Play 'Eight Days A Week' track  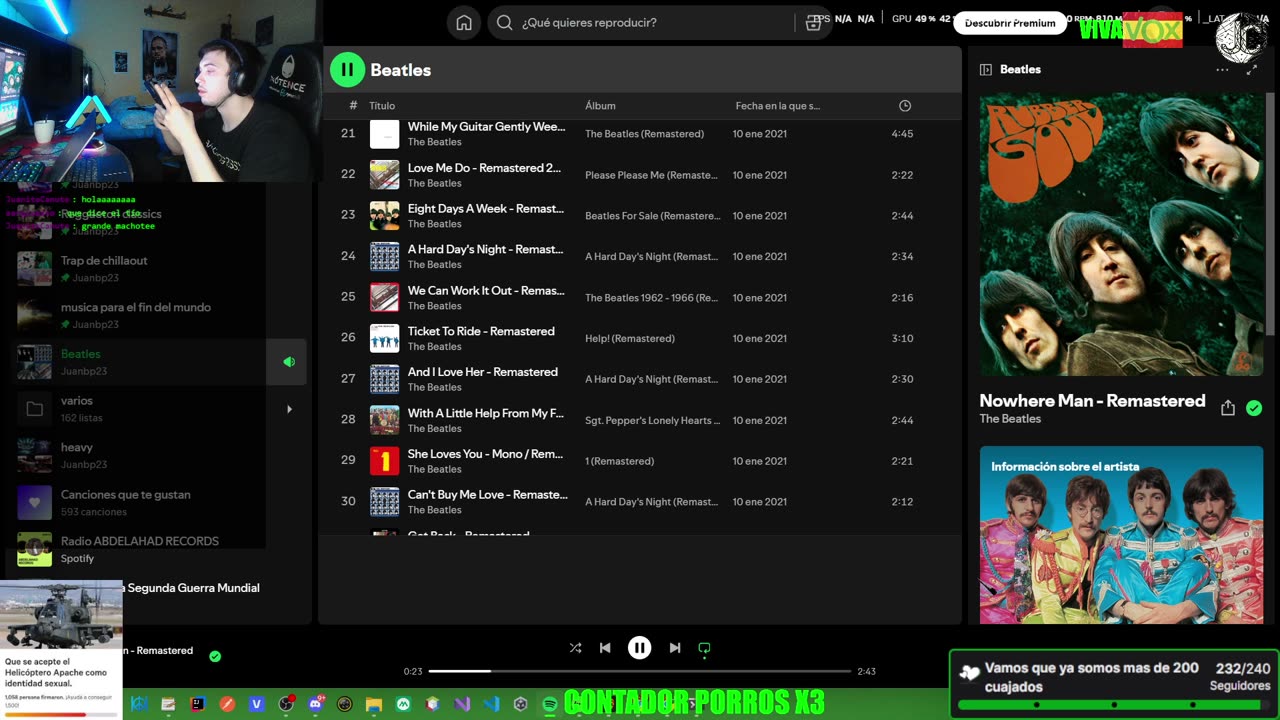point(486,209)
